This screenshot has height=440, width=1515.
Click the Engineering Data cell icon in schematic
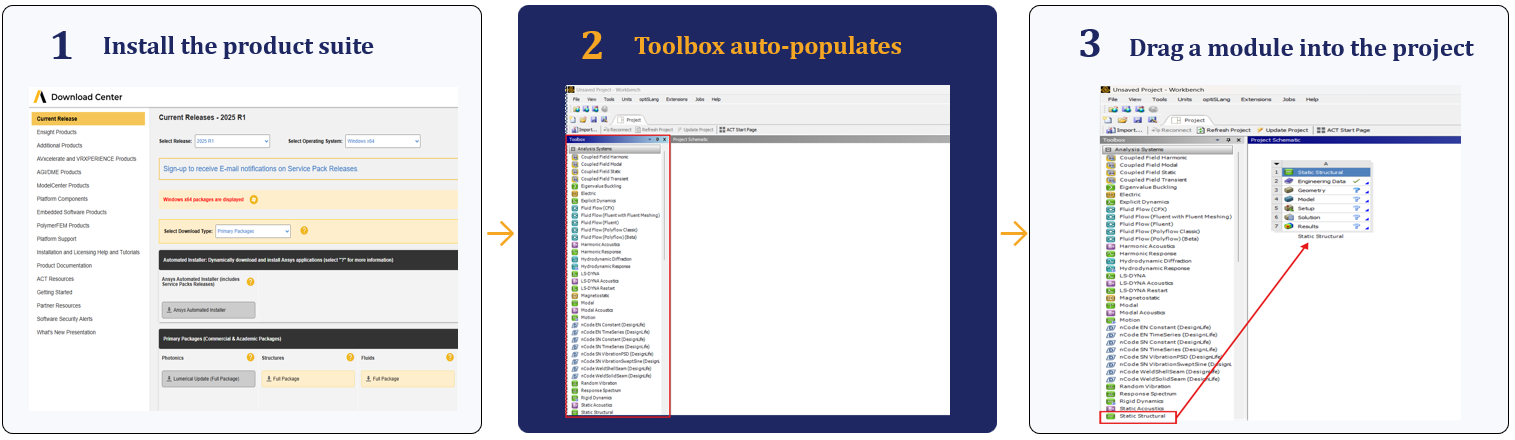pos(1288,181)
